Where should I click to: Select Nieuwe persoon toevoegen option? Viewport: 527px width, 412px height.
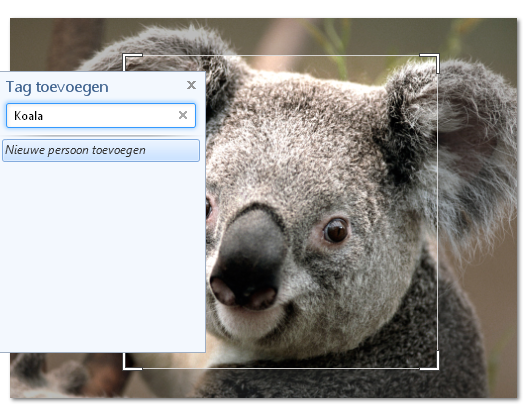[x=101, y=150]
